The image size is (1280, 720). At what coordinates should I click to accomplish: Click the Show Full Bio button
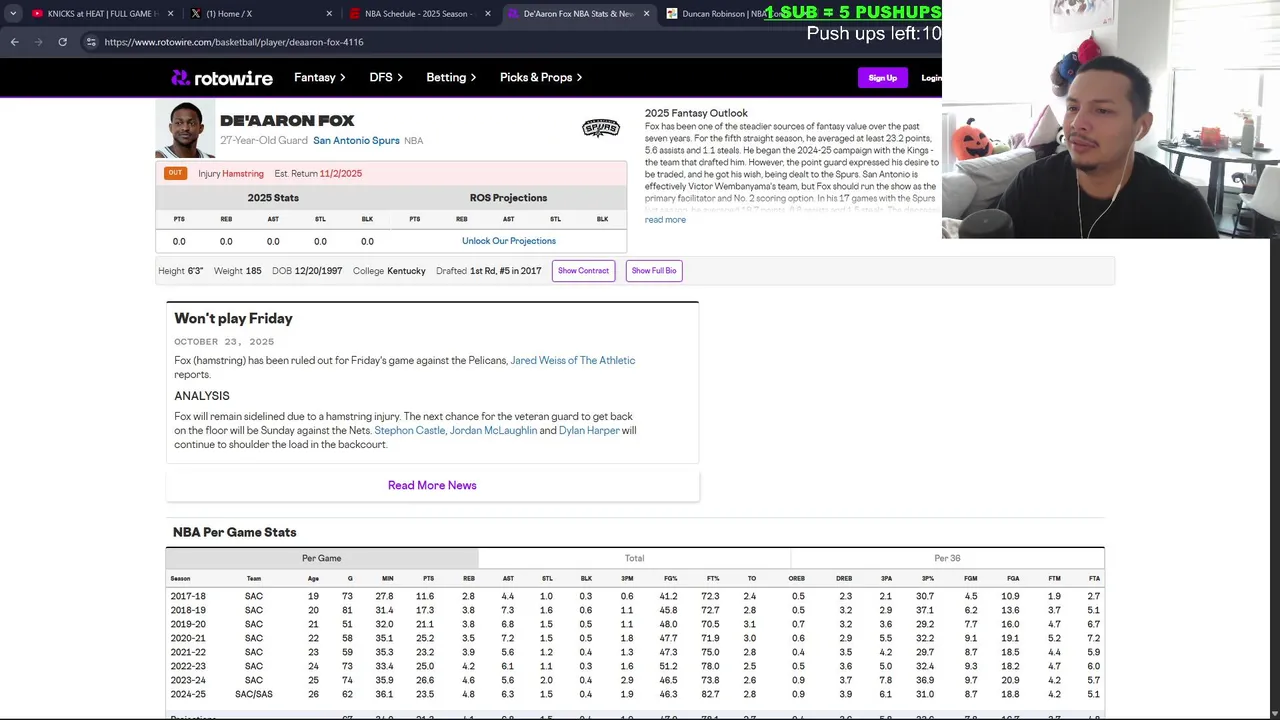click(x=654, y=271)
